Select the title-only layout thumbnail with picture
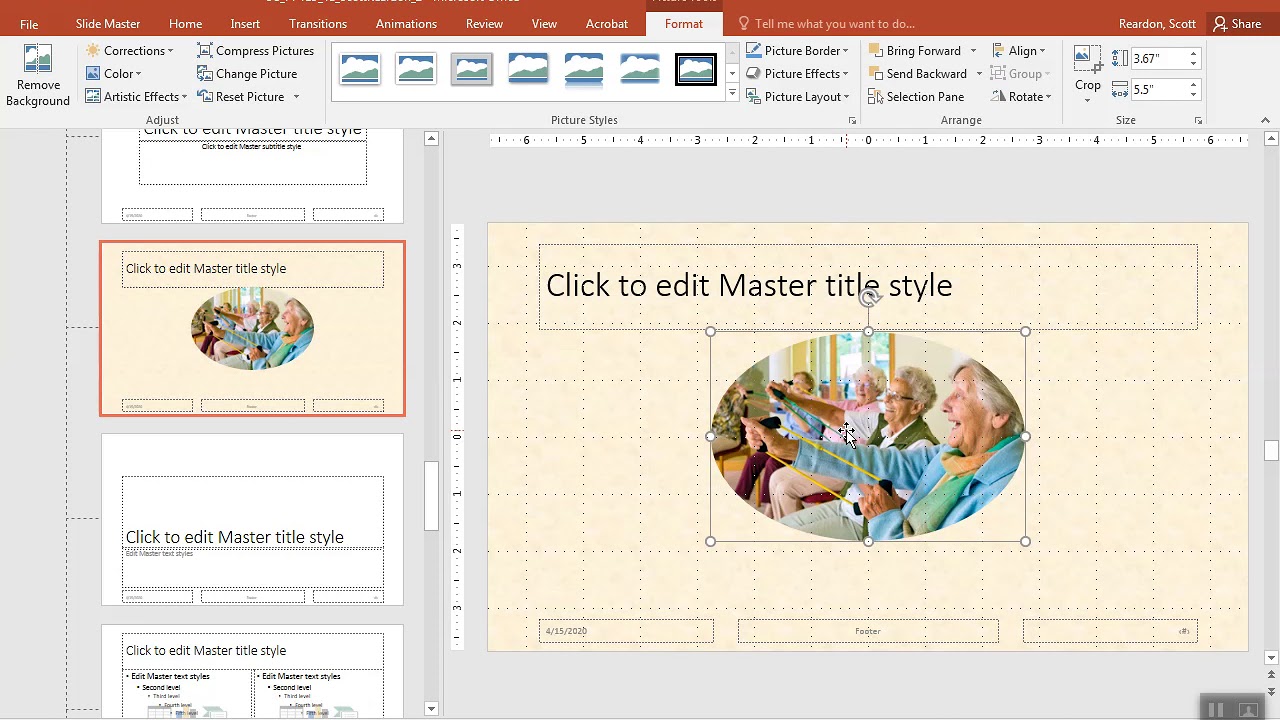 coord(252,328)
